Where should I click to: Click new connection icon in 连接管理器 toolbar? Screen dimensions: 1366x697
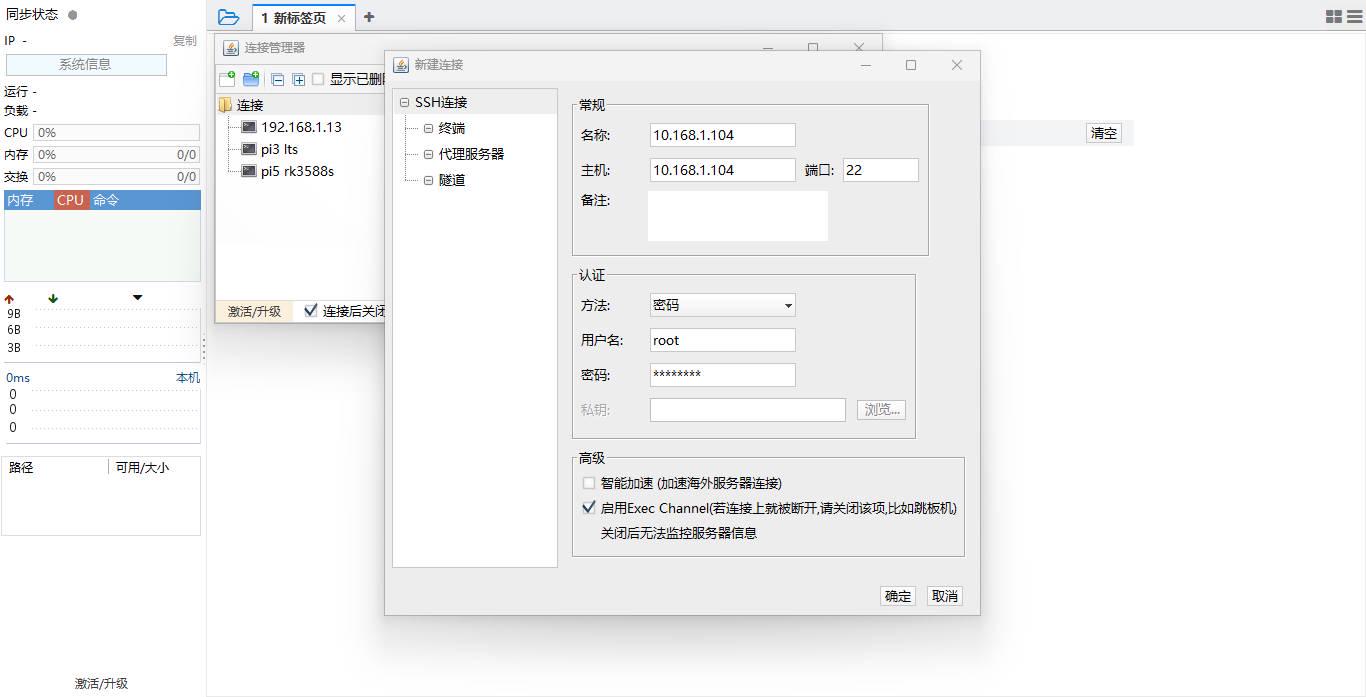(227, 79)
